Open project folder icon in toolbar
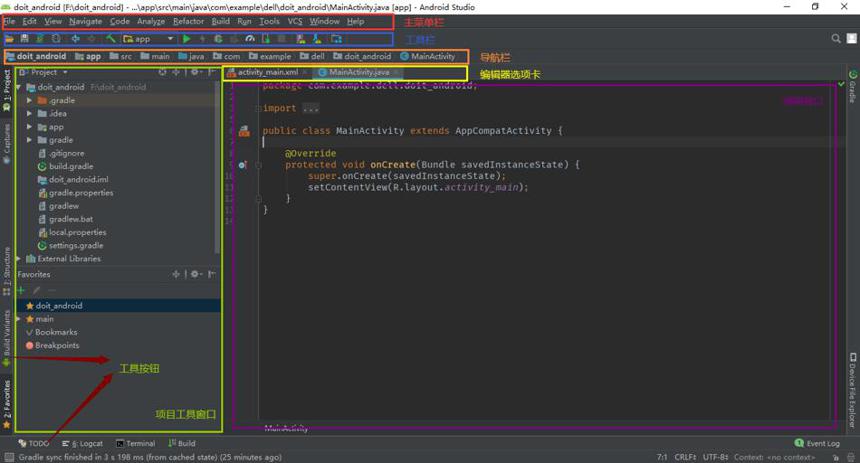This screenshot has width=860, height=463. point(10,39)
